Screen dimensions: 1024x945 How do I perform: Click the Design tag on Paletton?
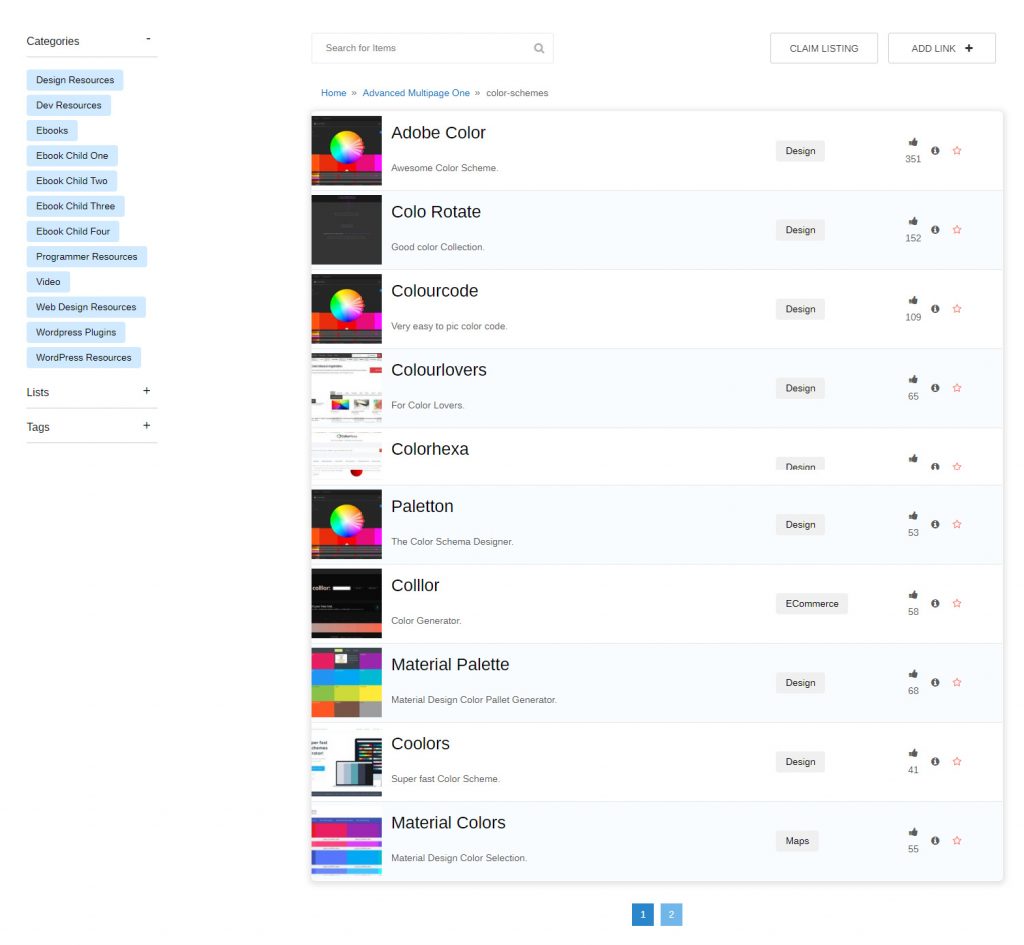click(x=800, y=524)
